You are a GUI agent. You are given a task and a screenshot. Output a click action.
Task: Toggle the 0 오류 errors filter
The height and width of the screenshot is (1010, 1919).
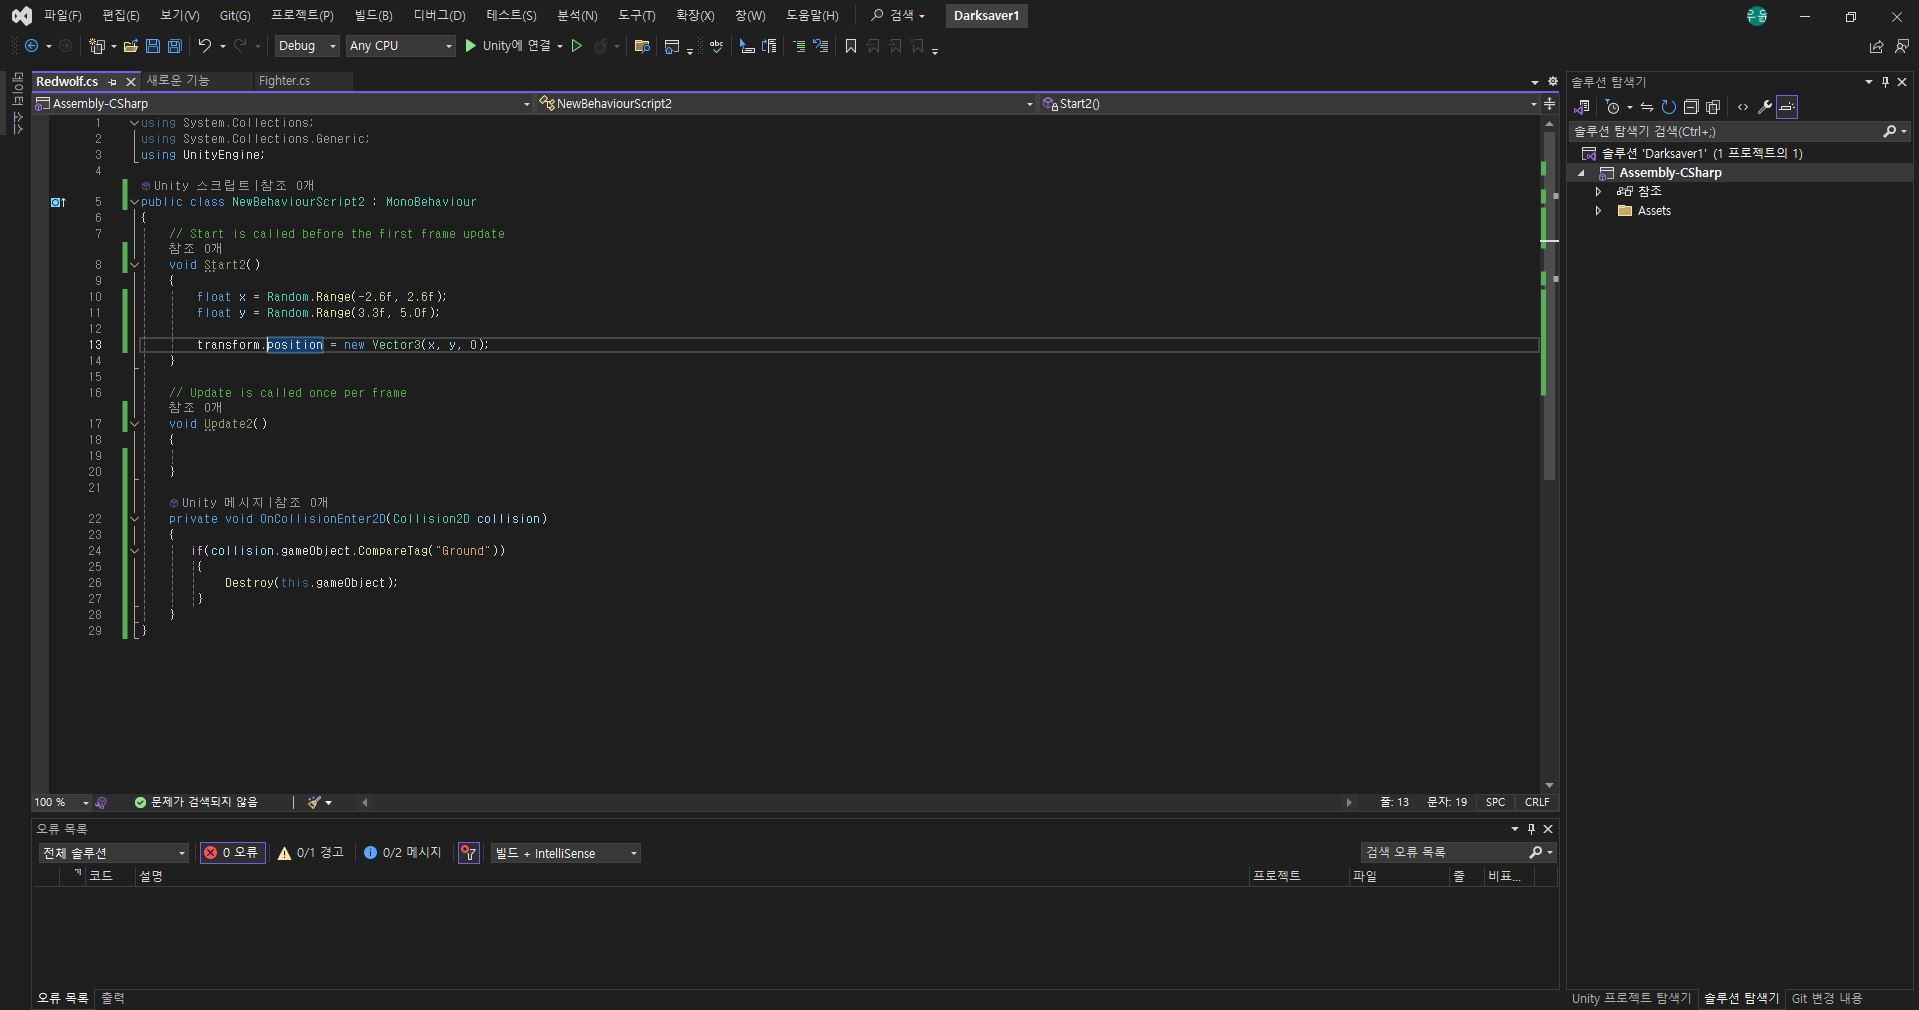point(232,853)
